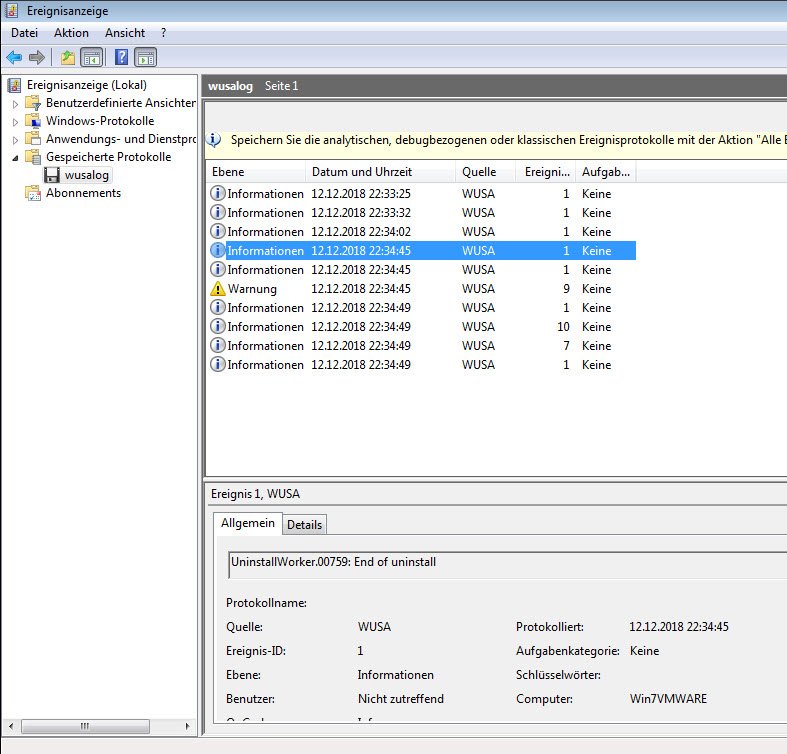The height and width of the screenshot is (754, 787).
Task: Sort events by Ebene column header
Action: (x=228, y=172)
